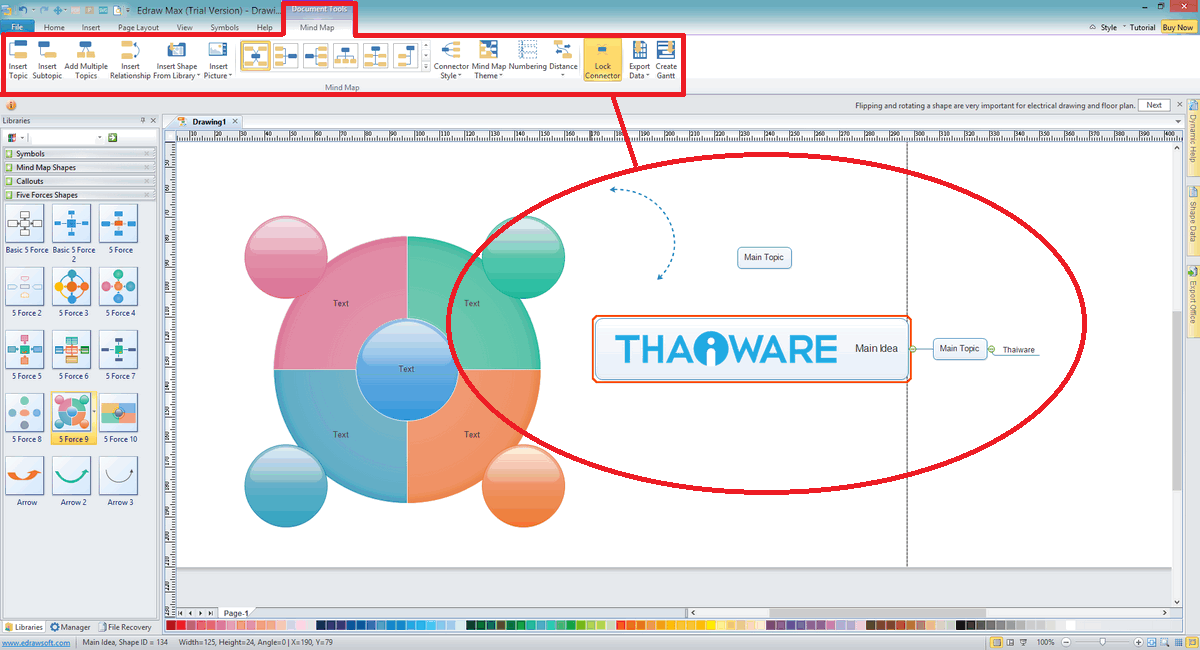
Task: Open the Style menu at top right
Action: click(x=1108, y=27)
